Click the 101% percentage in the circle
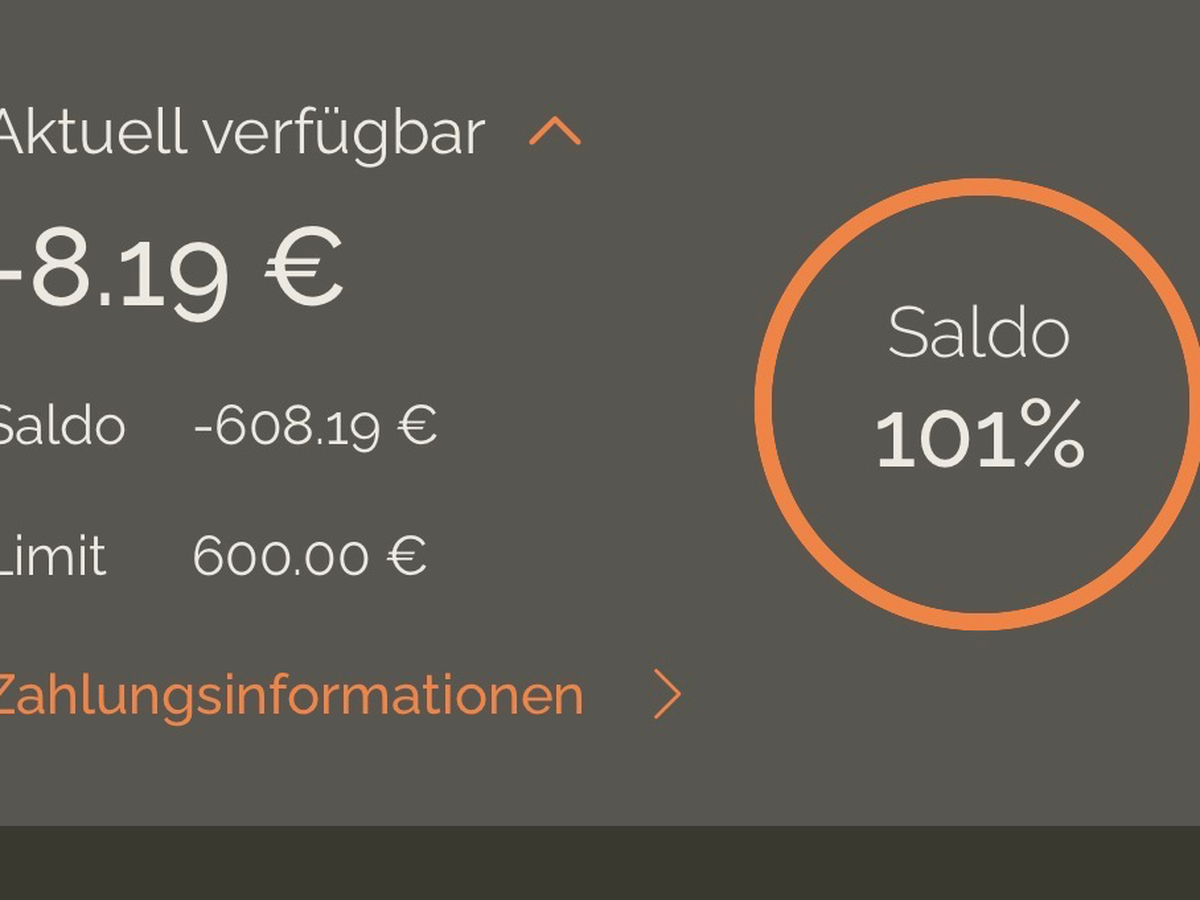 (978, 436)
